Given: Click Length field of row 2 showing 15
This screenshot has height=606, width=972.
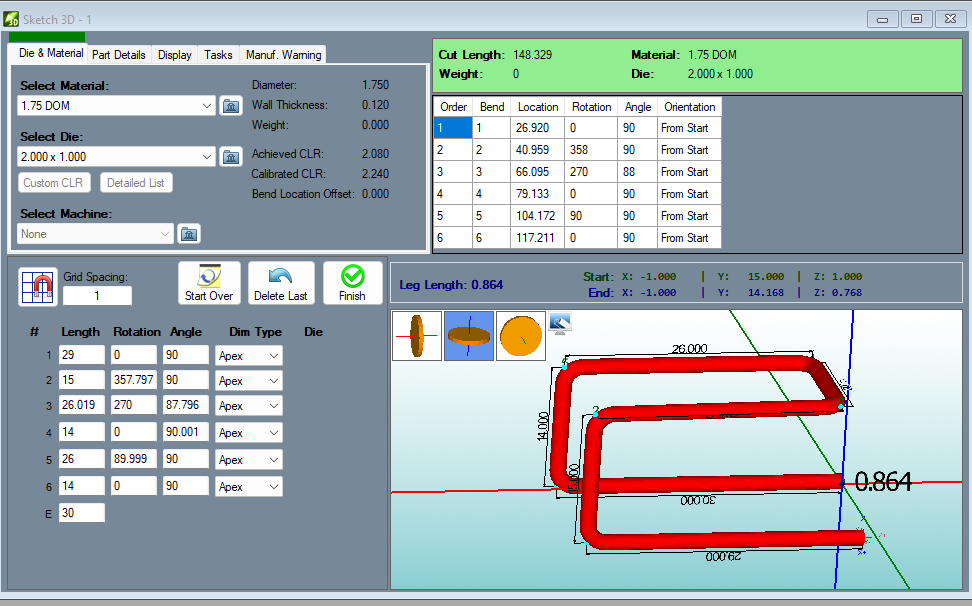Looking at the screenshot, I should click(82, 379).
